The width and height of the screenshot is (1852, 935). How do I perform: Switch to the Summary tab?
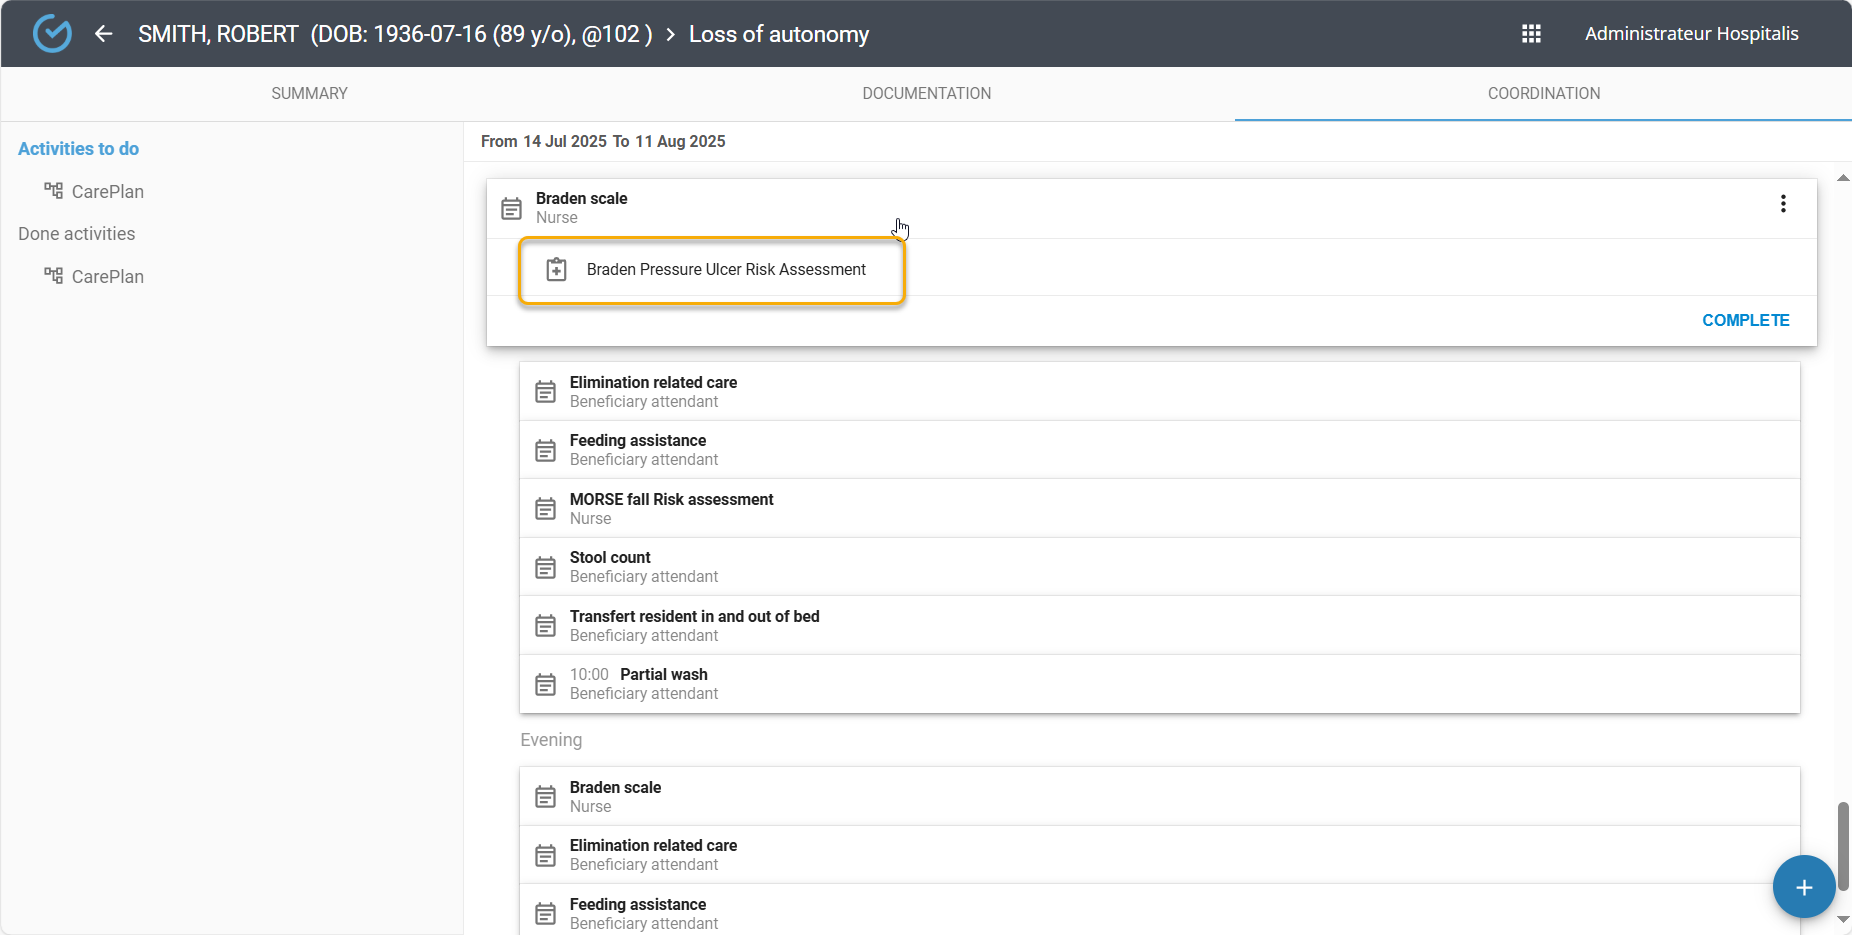tap(309, 94)
